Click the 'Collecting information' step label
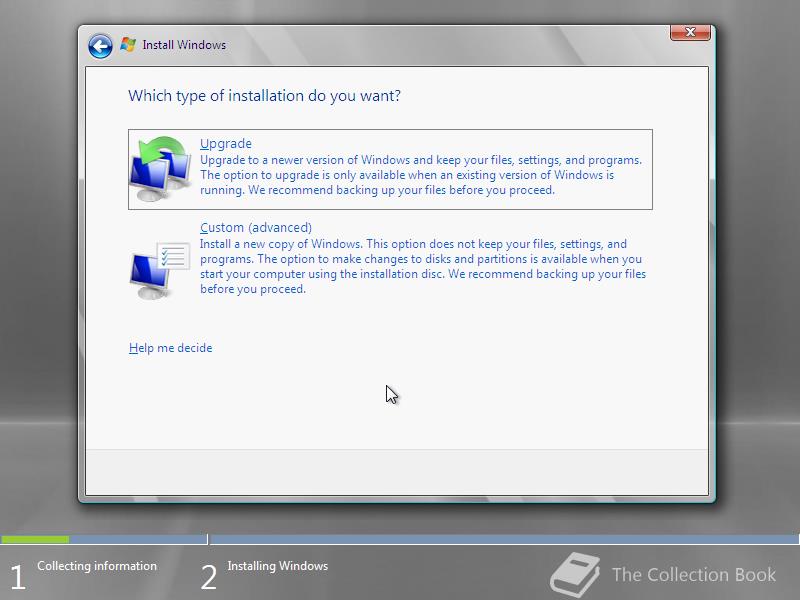 click(x=97, y=566)
